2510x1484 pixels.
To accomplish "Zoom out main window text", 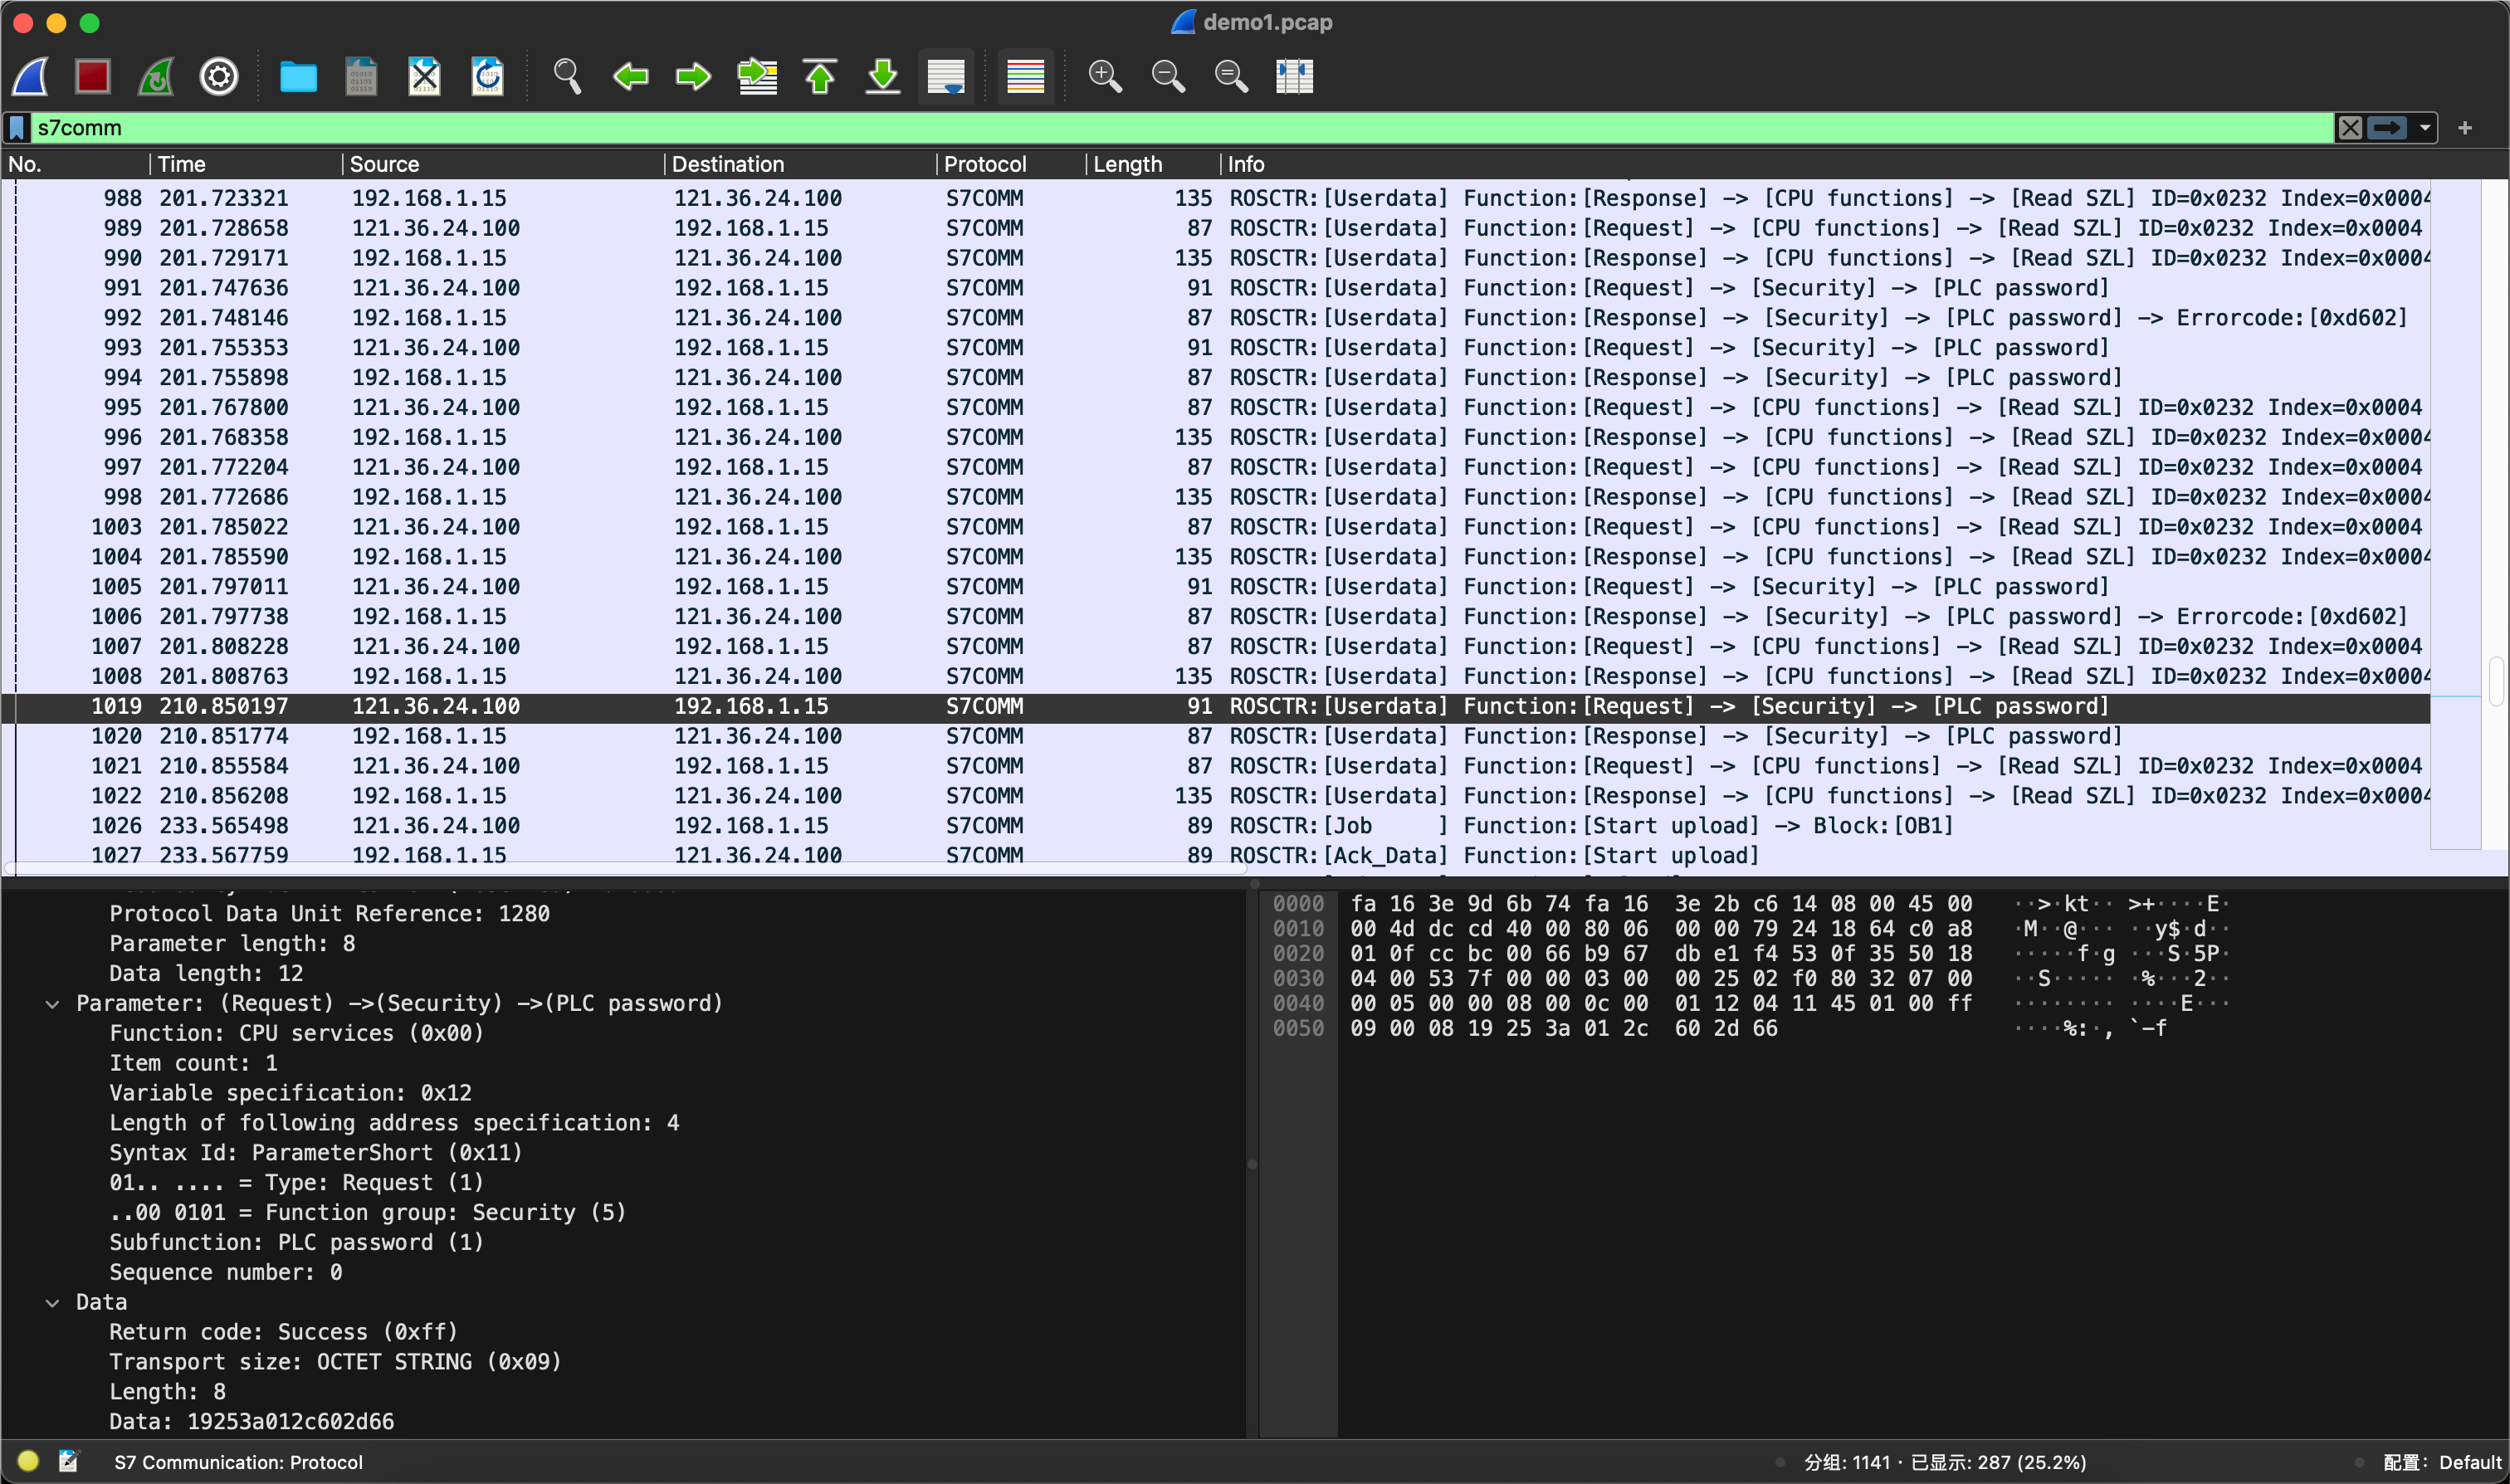I will 1168,76.
